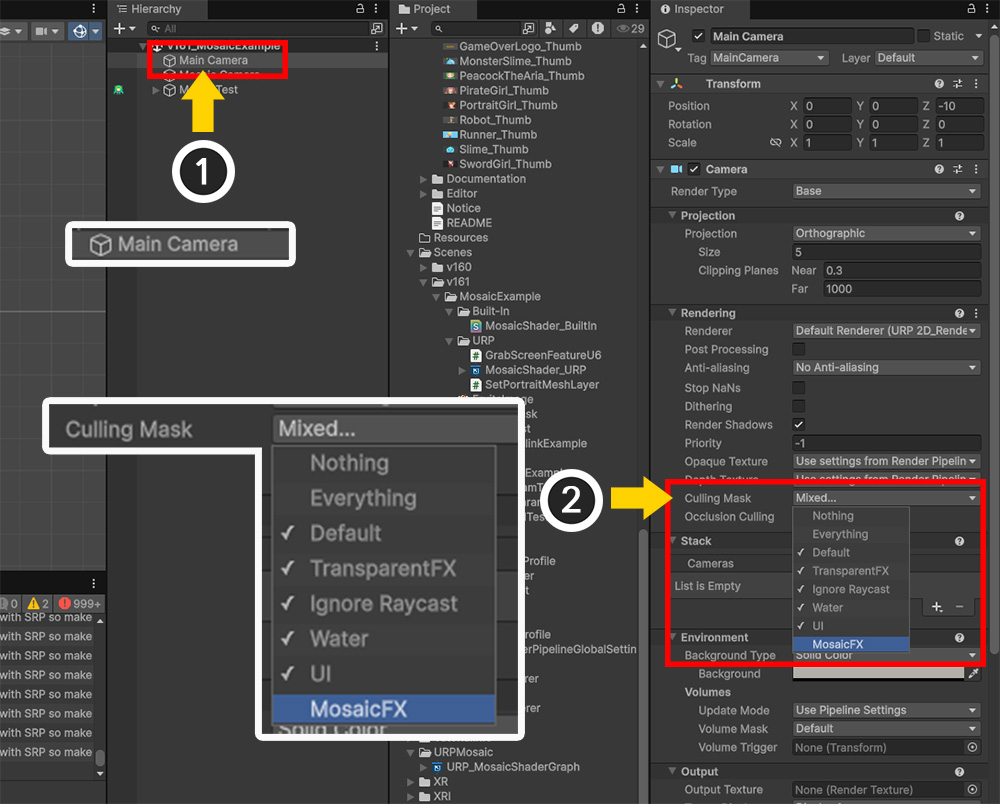Lock the Hierarchy panel with the padlock icon
The image size is (1000, 804).
[x=360, y=8]
